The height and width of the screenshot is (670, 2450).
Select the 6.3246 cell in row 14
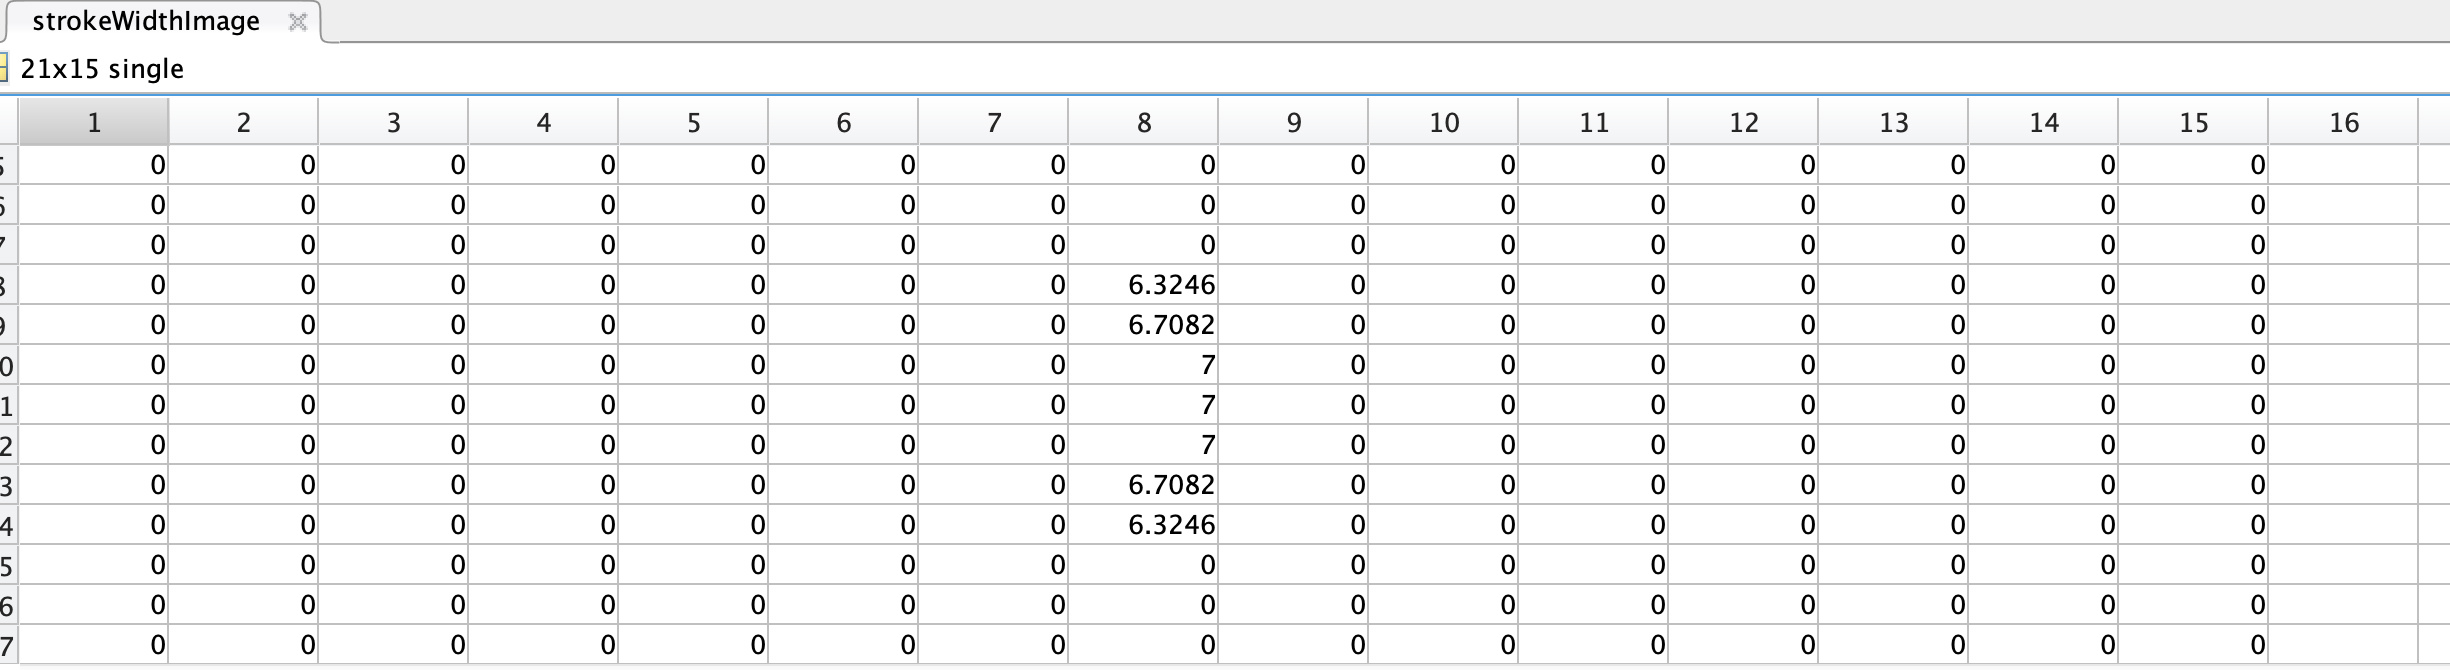click(1144, 525)
